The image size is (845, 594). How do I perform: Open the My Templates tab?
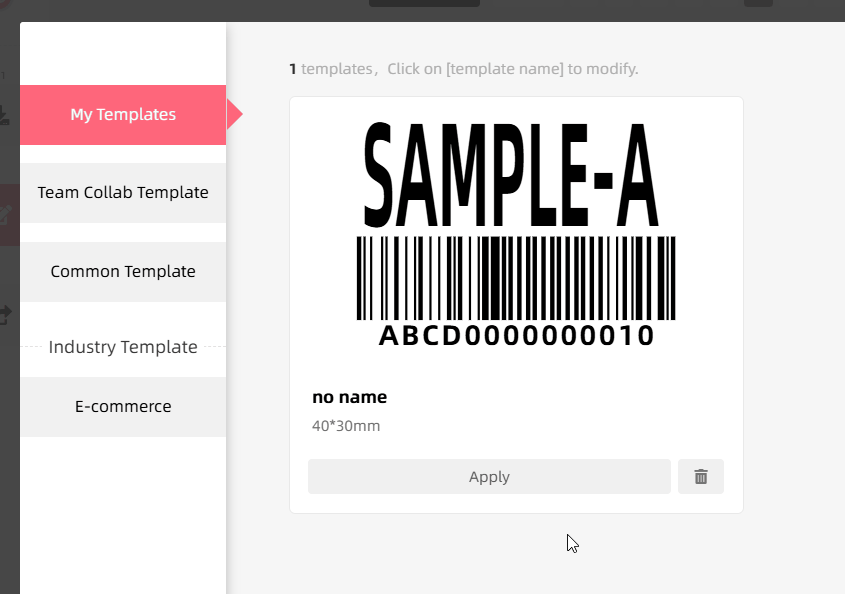(123, 115)
